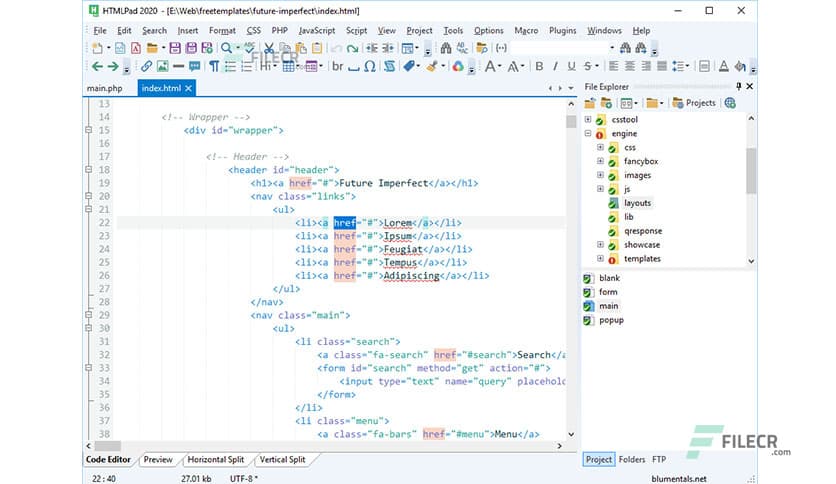Viewport: 836px width, 484px height.
Task: Open the JavaScript menu
Action: (315, 31)
